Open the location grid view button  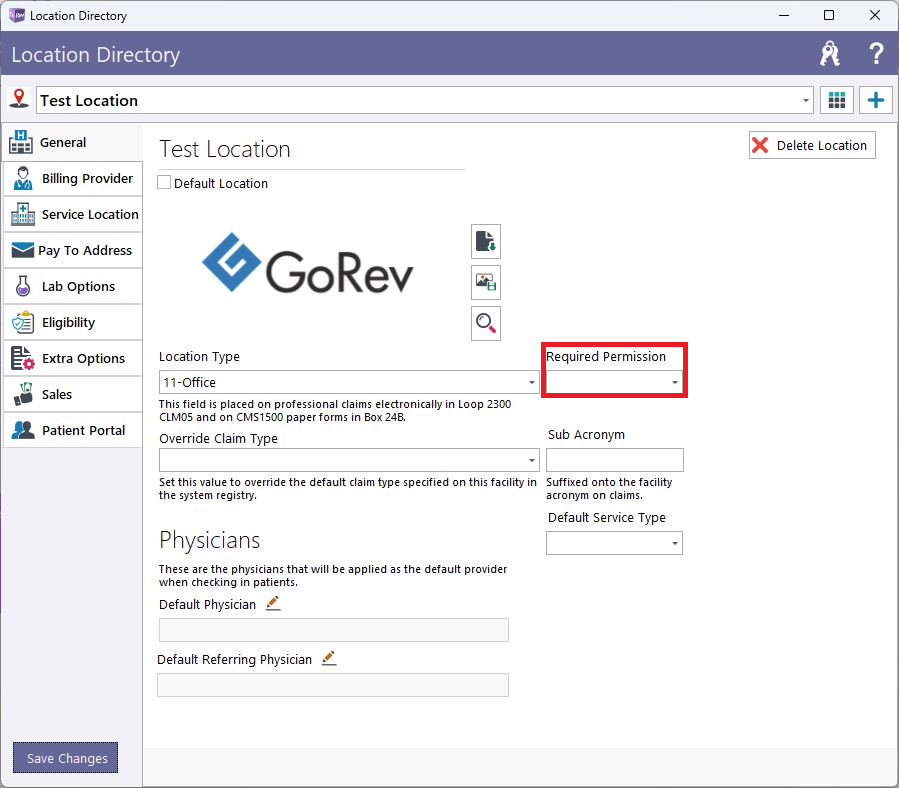(837, 100)
